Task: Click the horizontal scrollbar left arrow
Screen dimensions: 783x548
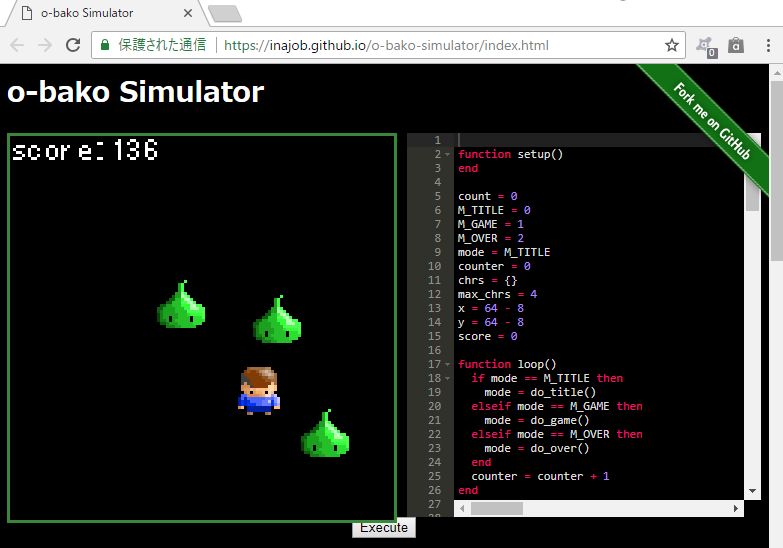Action: click(x=462, y=509)
